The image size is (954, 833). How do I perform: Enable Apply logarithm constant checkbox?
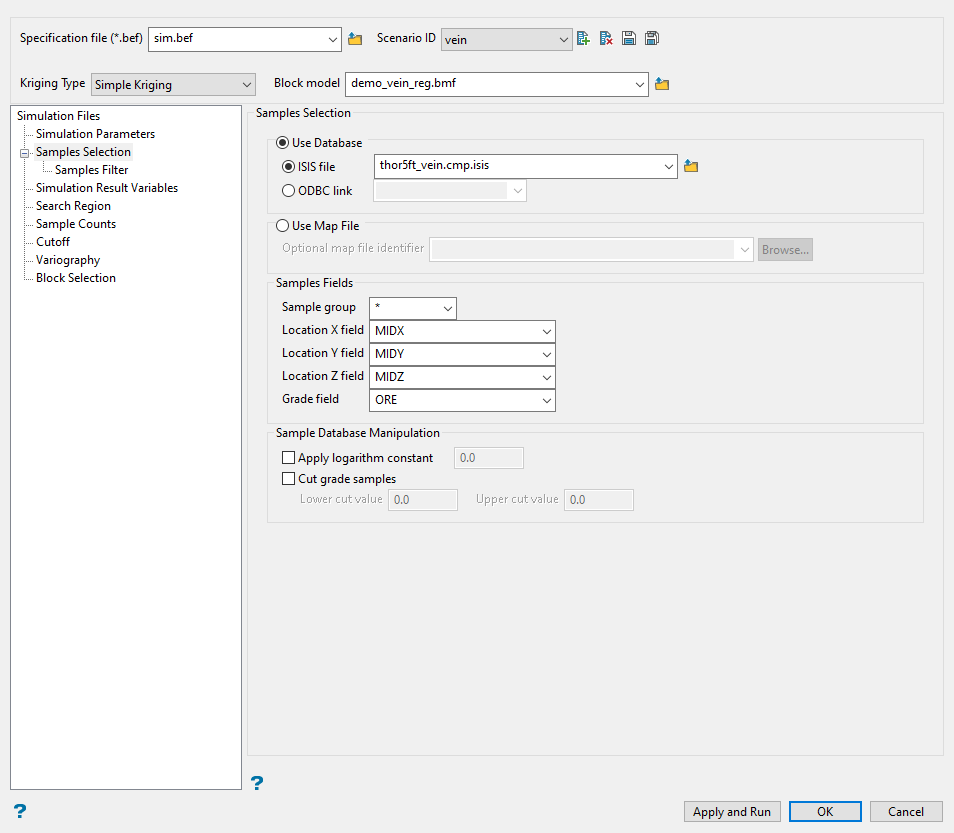click(x=289, y=458)
